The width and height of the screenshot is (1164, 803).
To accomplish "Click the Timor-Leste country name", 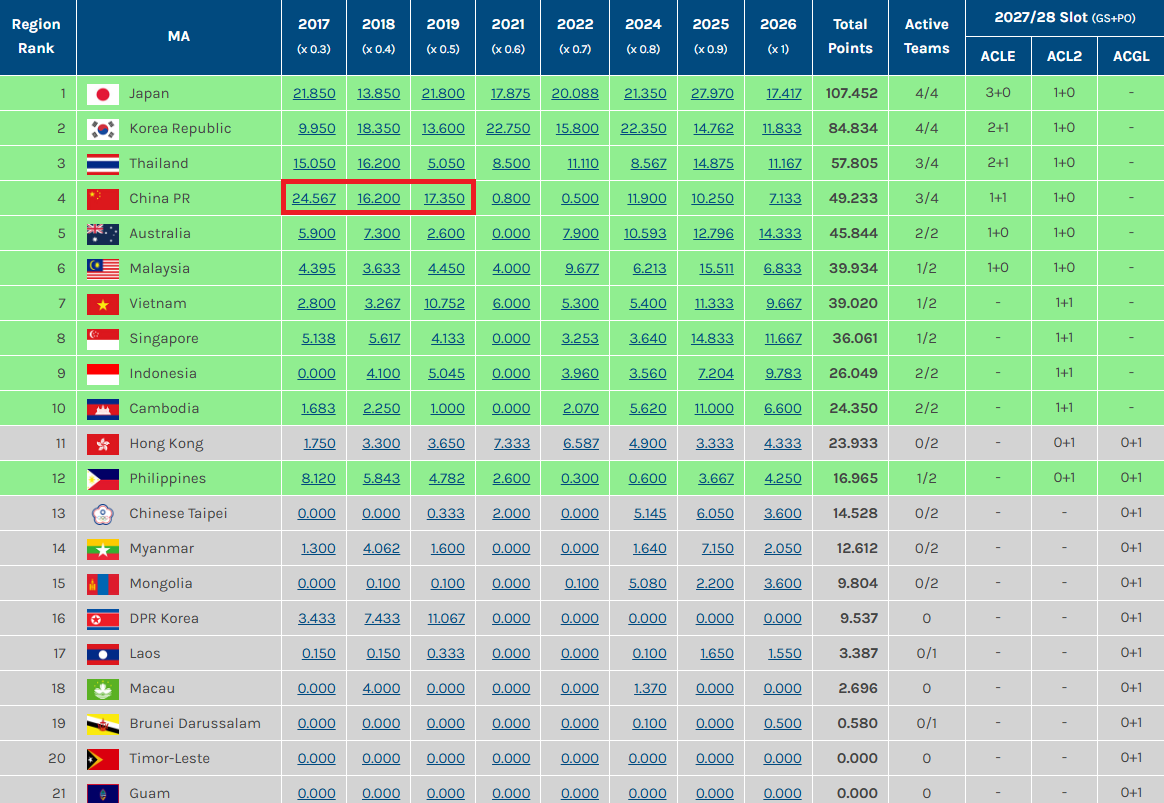I will tap(169, 758).
